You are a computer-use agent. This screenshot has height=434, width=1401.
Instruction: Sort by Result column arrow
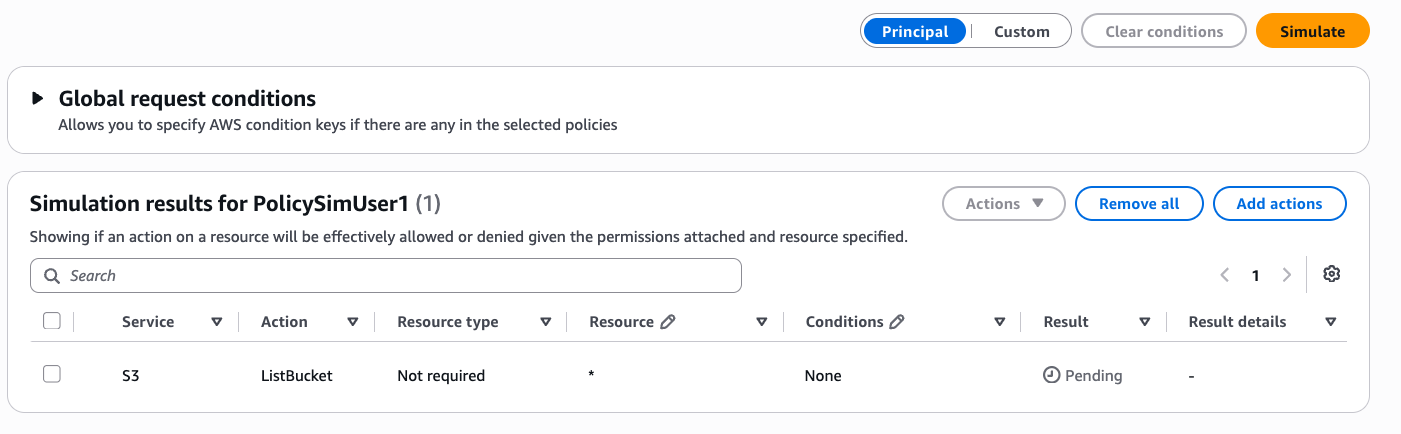pyautogui.click(x=1145, y=322)
